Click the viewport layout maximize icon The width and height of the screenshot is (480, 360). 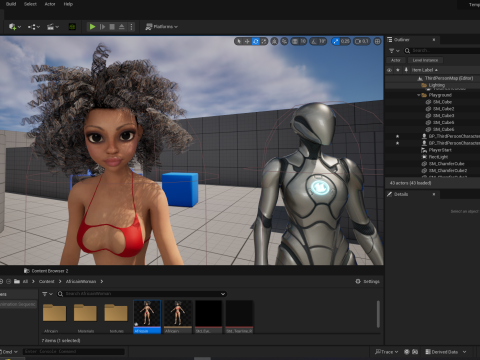tap(377, 41)
